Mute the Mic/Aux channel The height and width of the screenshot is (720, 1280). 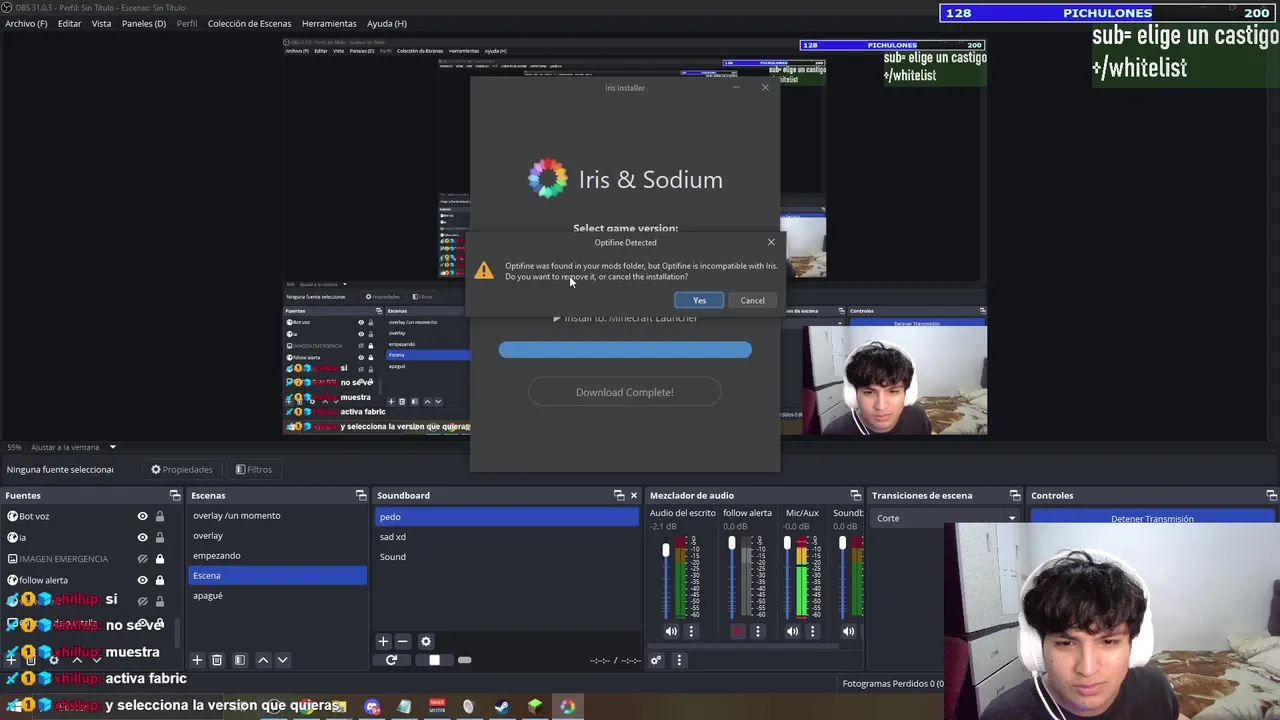792,631
